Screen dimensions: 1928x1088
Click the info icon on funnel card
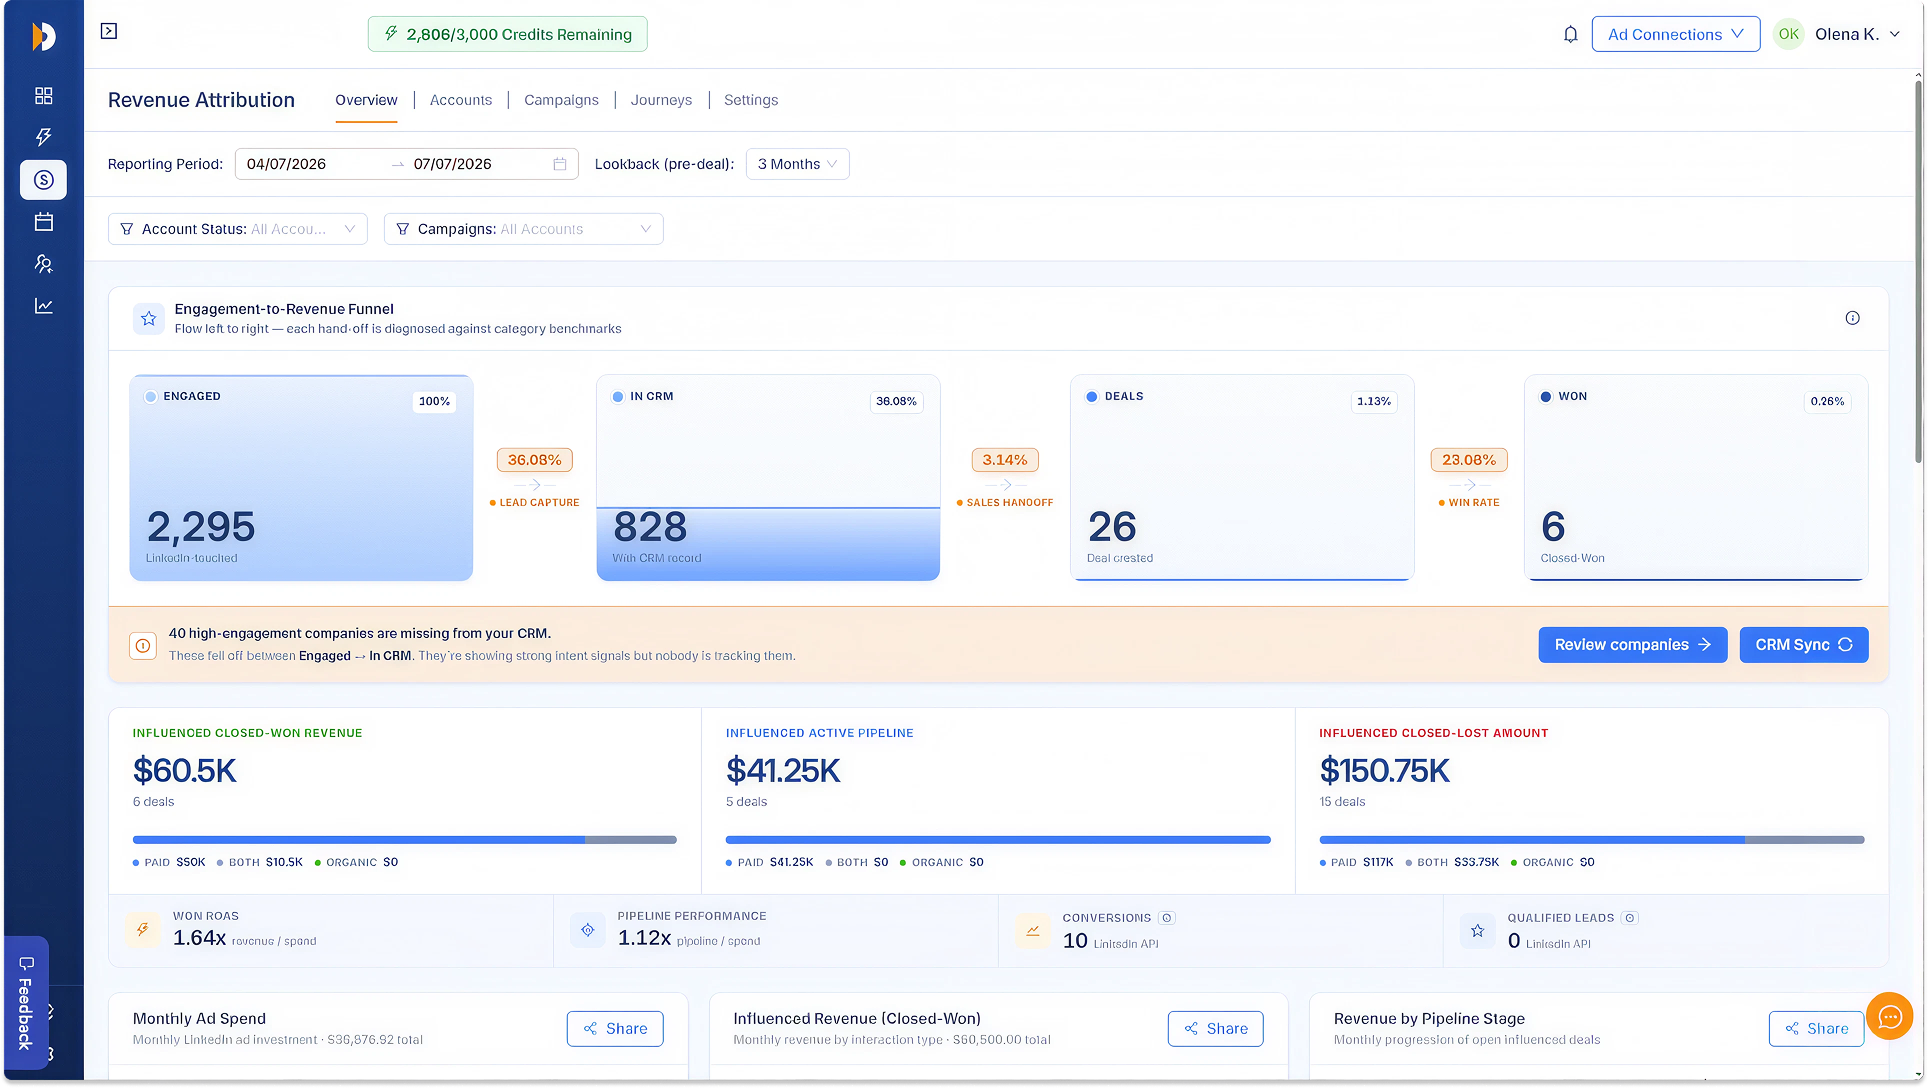pyautogui.click(x=1852, y=318)
